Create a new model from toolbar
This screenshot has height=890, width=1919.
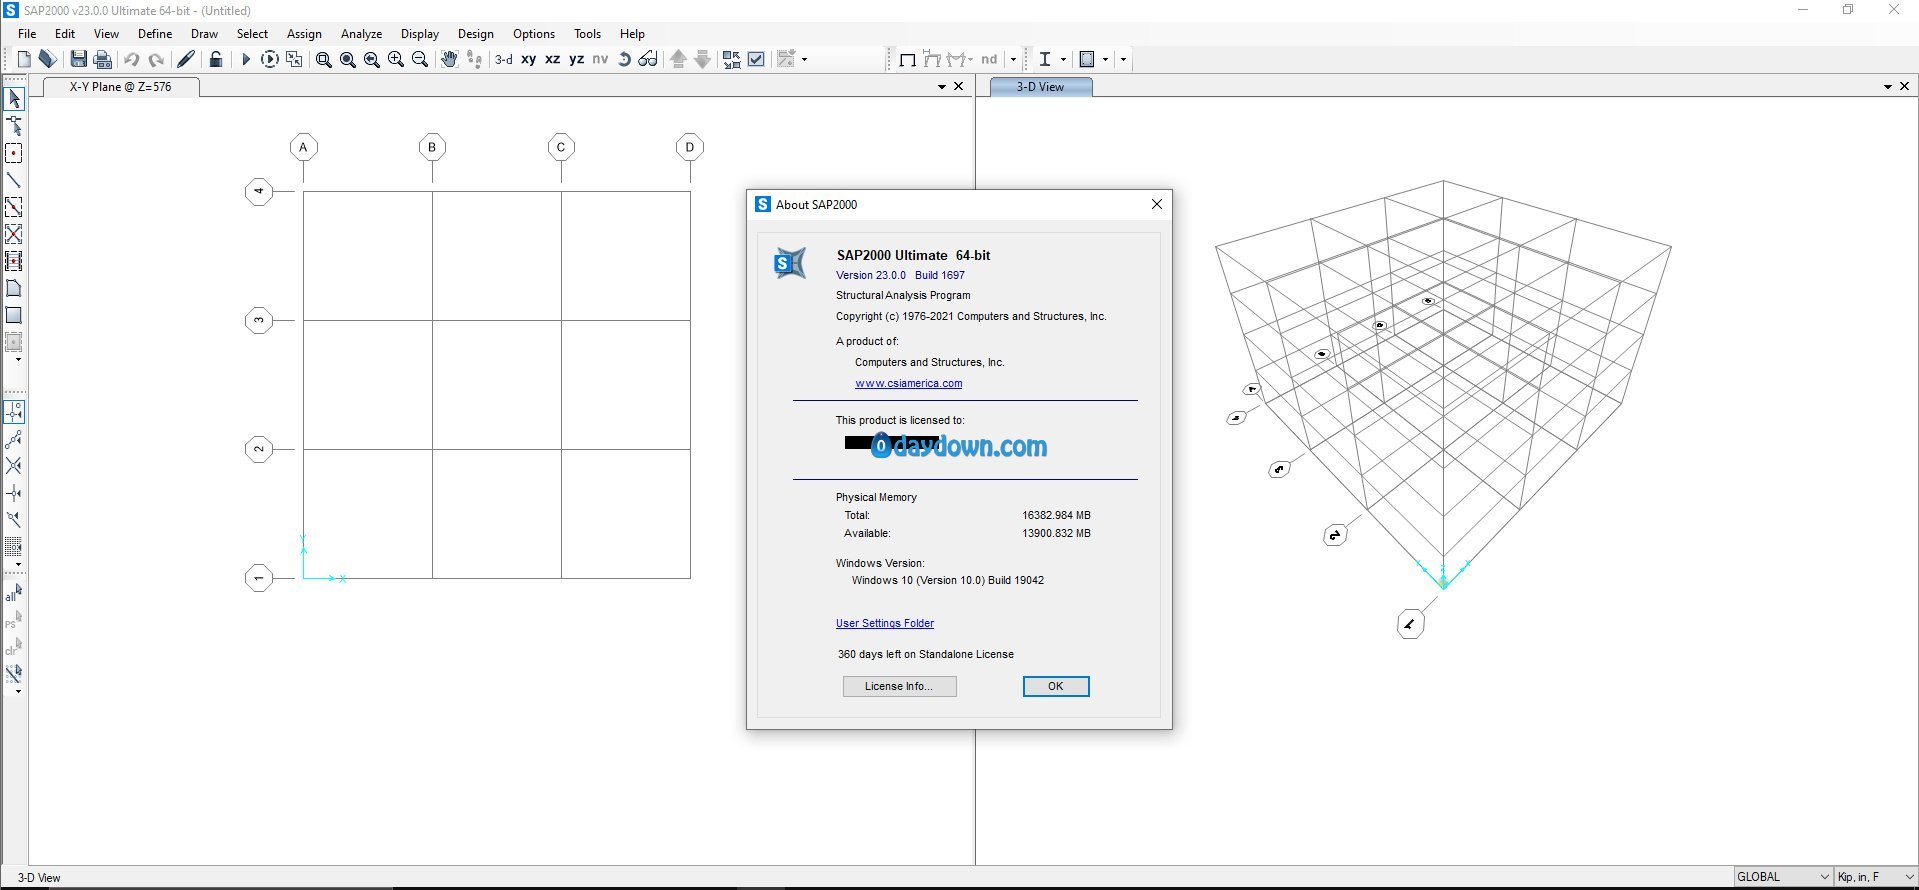pos(24,60)
